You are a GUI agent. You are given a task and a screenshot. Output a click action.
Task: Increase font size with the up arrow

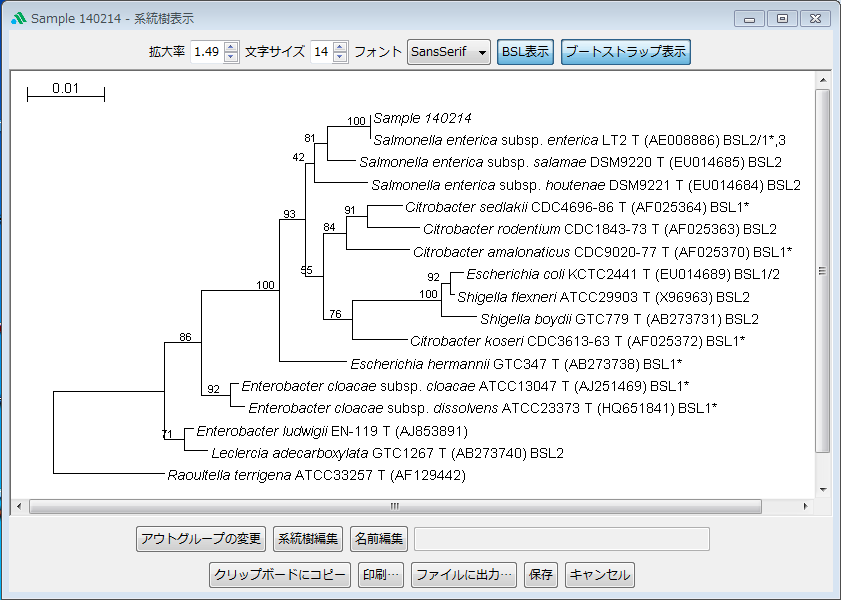tap(340, 46)
